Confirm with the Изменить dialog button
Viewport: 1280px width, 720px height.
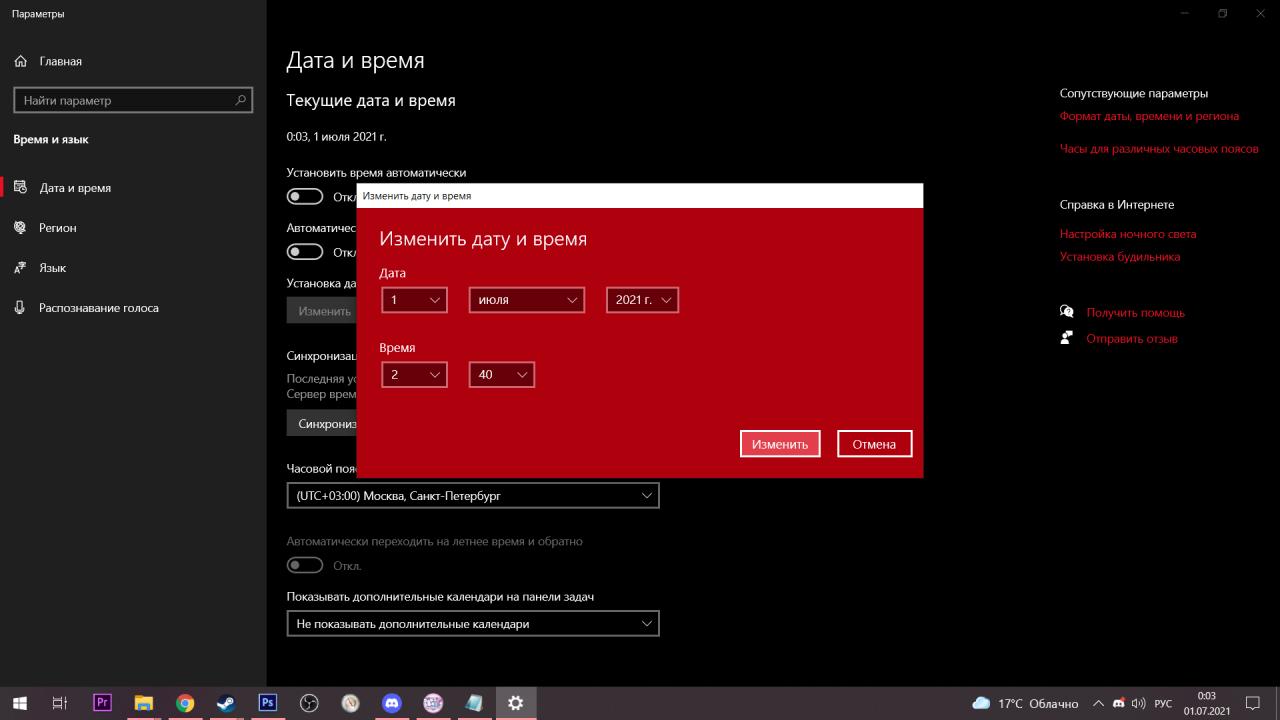(x=780, y=444)
